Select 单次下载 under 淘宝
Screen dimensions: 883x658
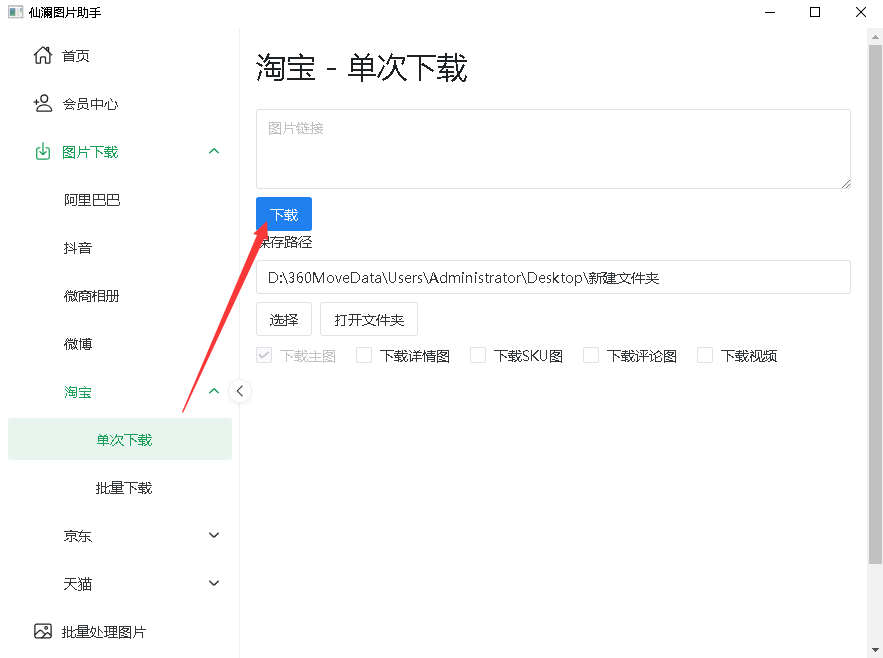pyautogui.click(x=120, y=439)
